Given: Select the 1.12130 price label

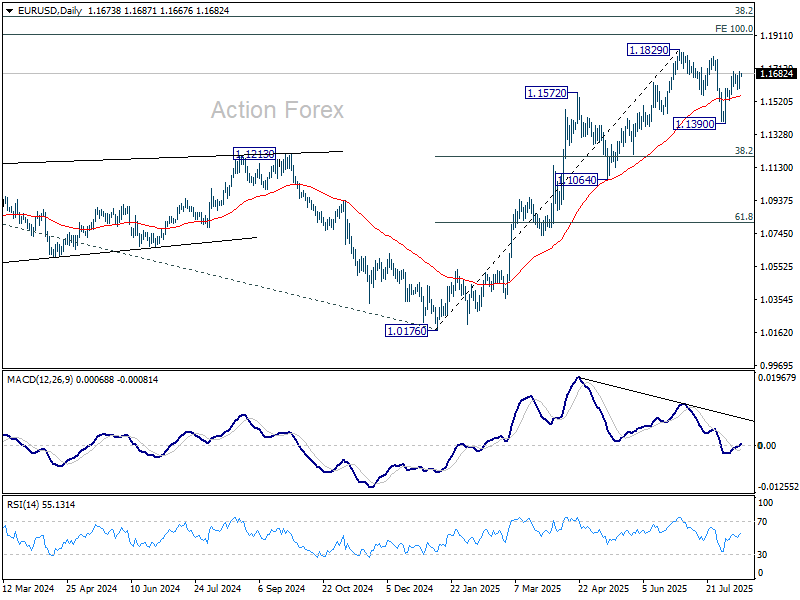Looking at the screenshot, I should coord(255,154).
